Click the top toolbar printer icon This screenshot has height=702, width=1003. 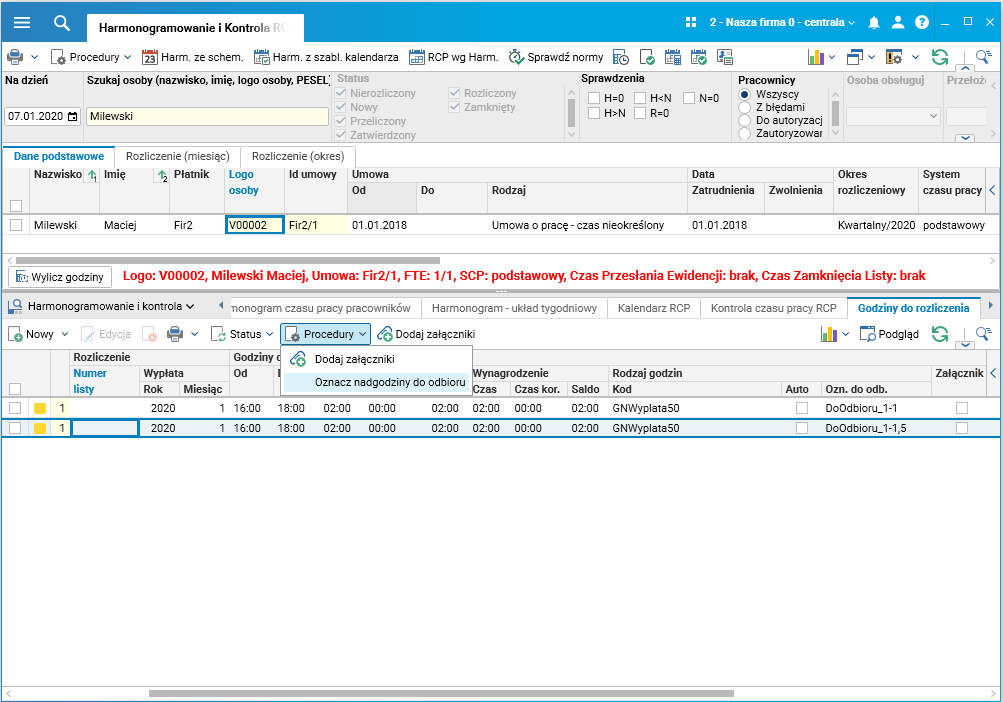pos(16,57)
